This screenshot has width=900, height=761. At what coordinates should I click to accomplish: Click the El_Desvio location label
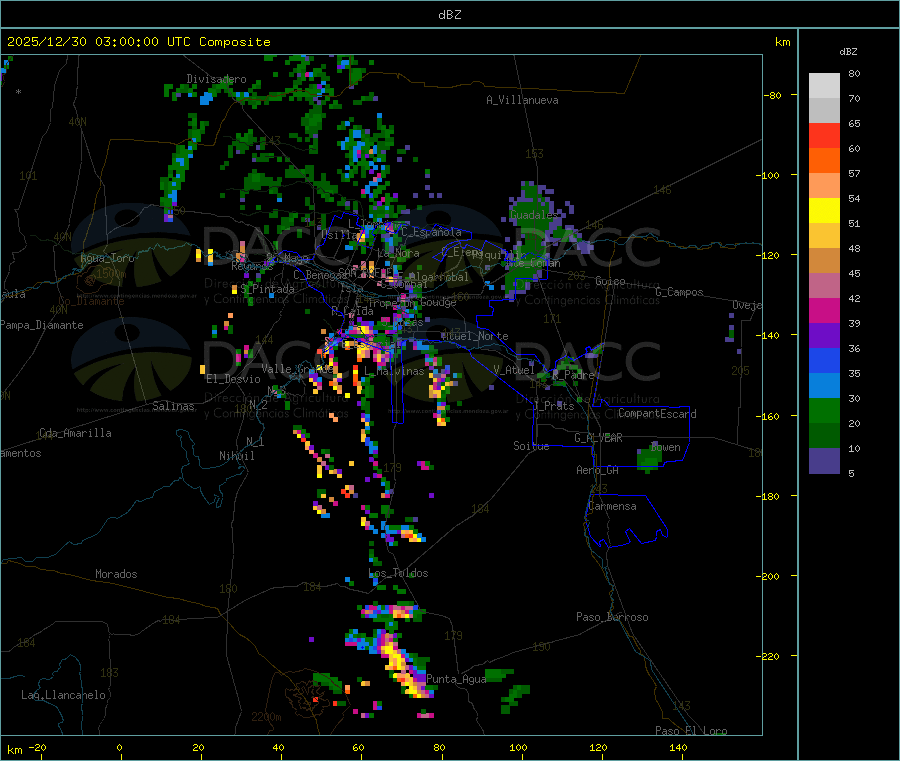click(234, 379)
